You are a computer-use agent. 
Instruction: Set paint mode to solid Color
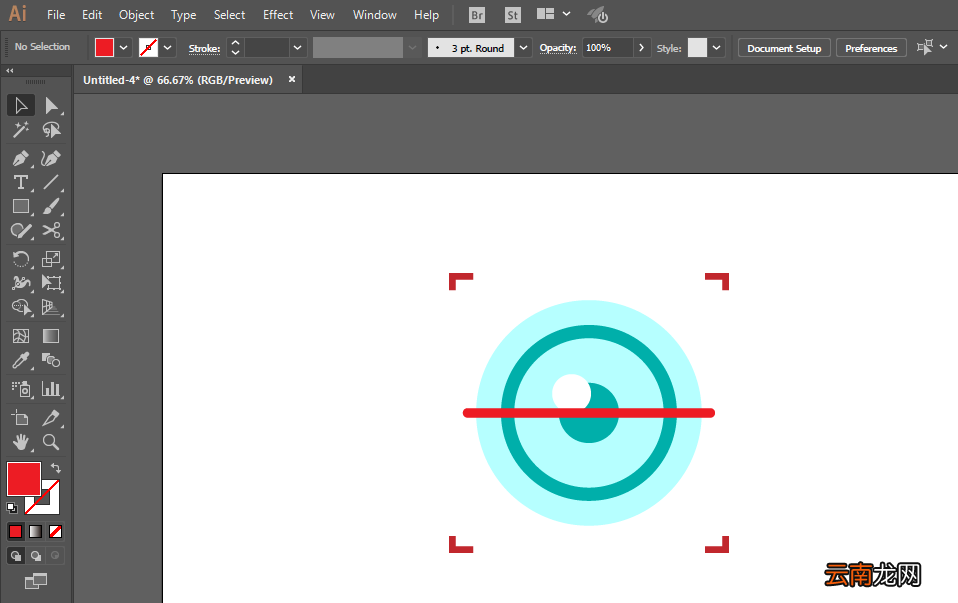pyautogui.click(x=16, y=532)
